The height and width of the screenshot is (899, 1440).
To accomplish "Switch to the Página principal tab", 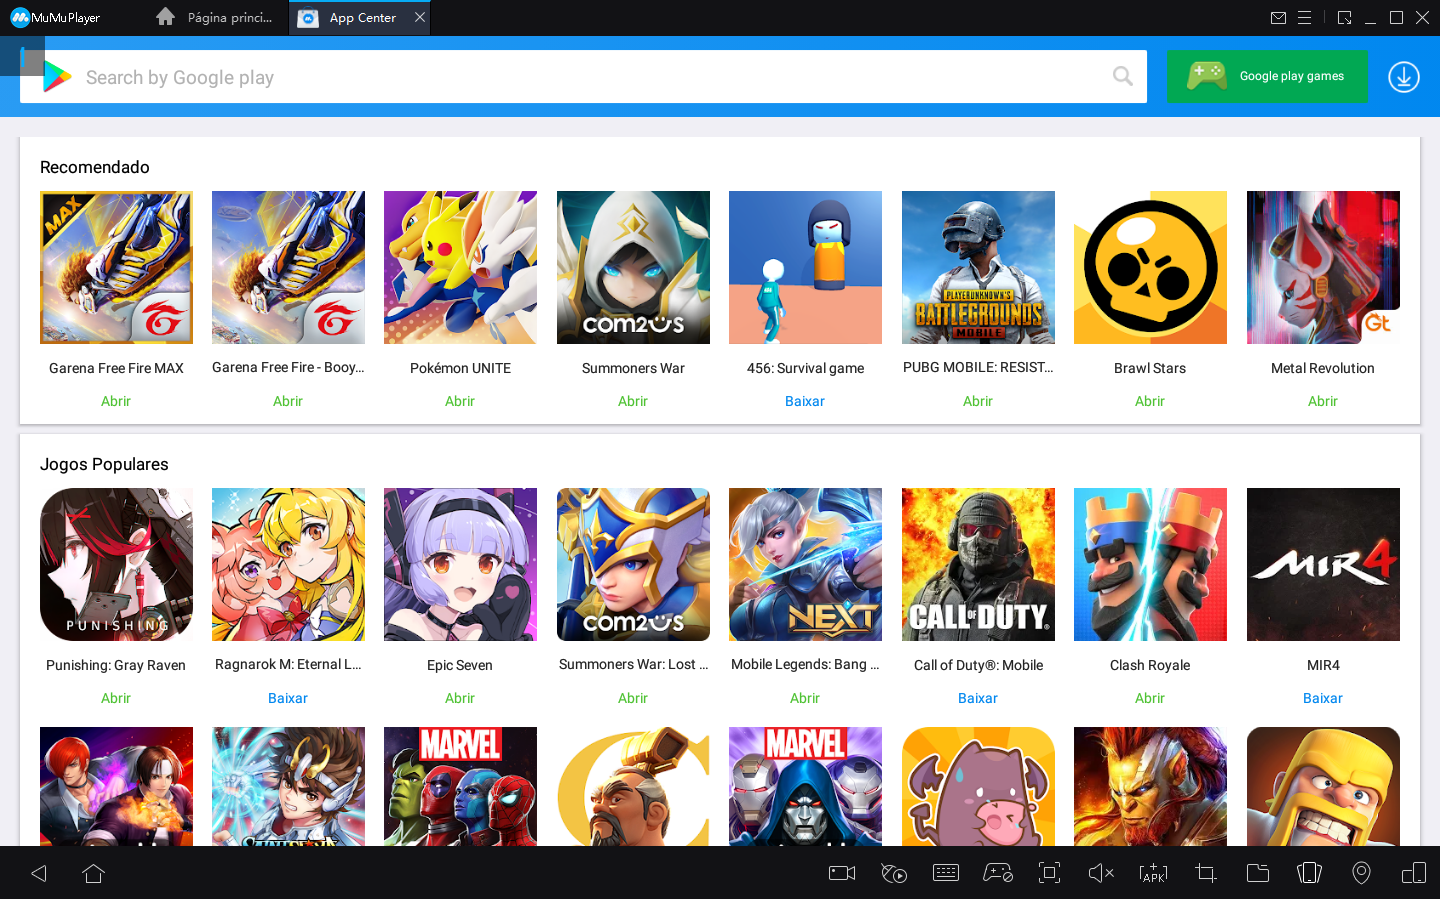I will coord(215,18).
